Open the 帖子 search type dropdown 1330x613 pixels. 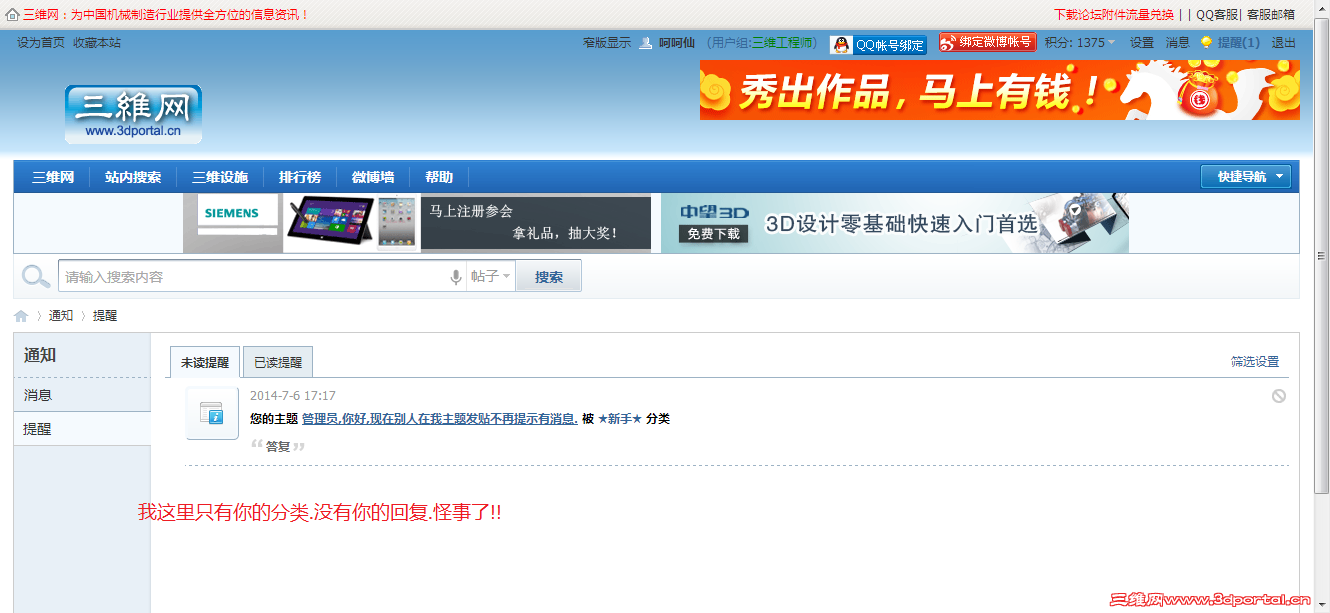tap(491, 277)
